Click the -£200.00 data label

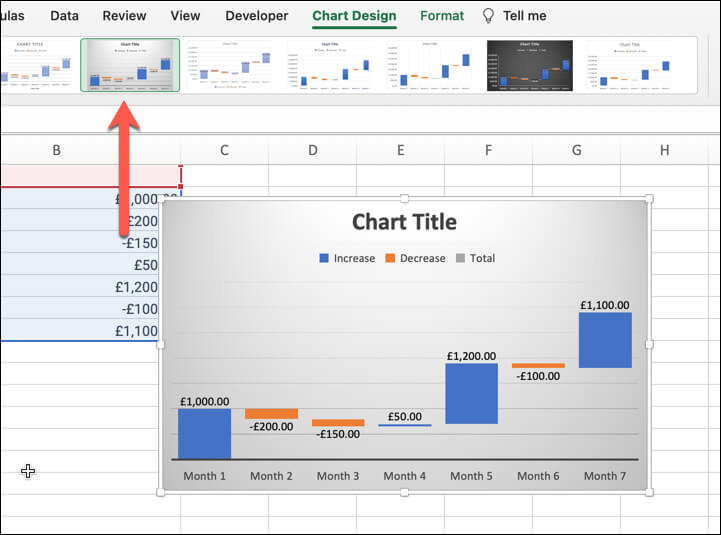pos(271,427)
